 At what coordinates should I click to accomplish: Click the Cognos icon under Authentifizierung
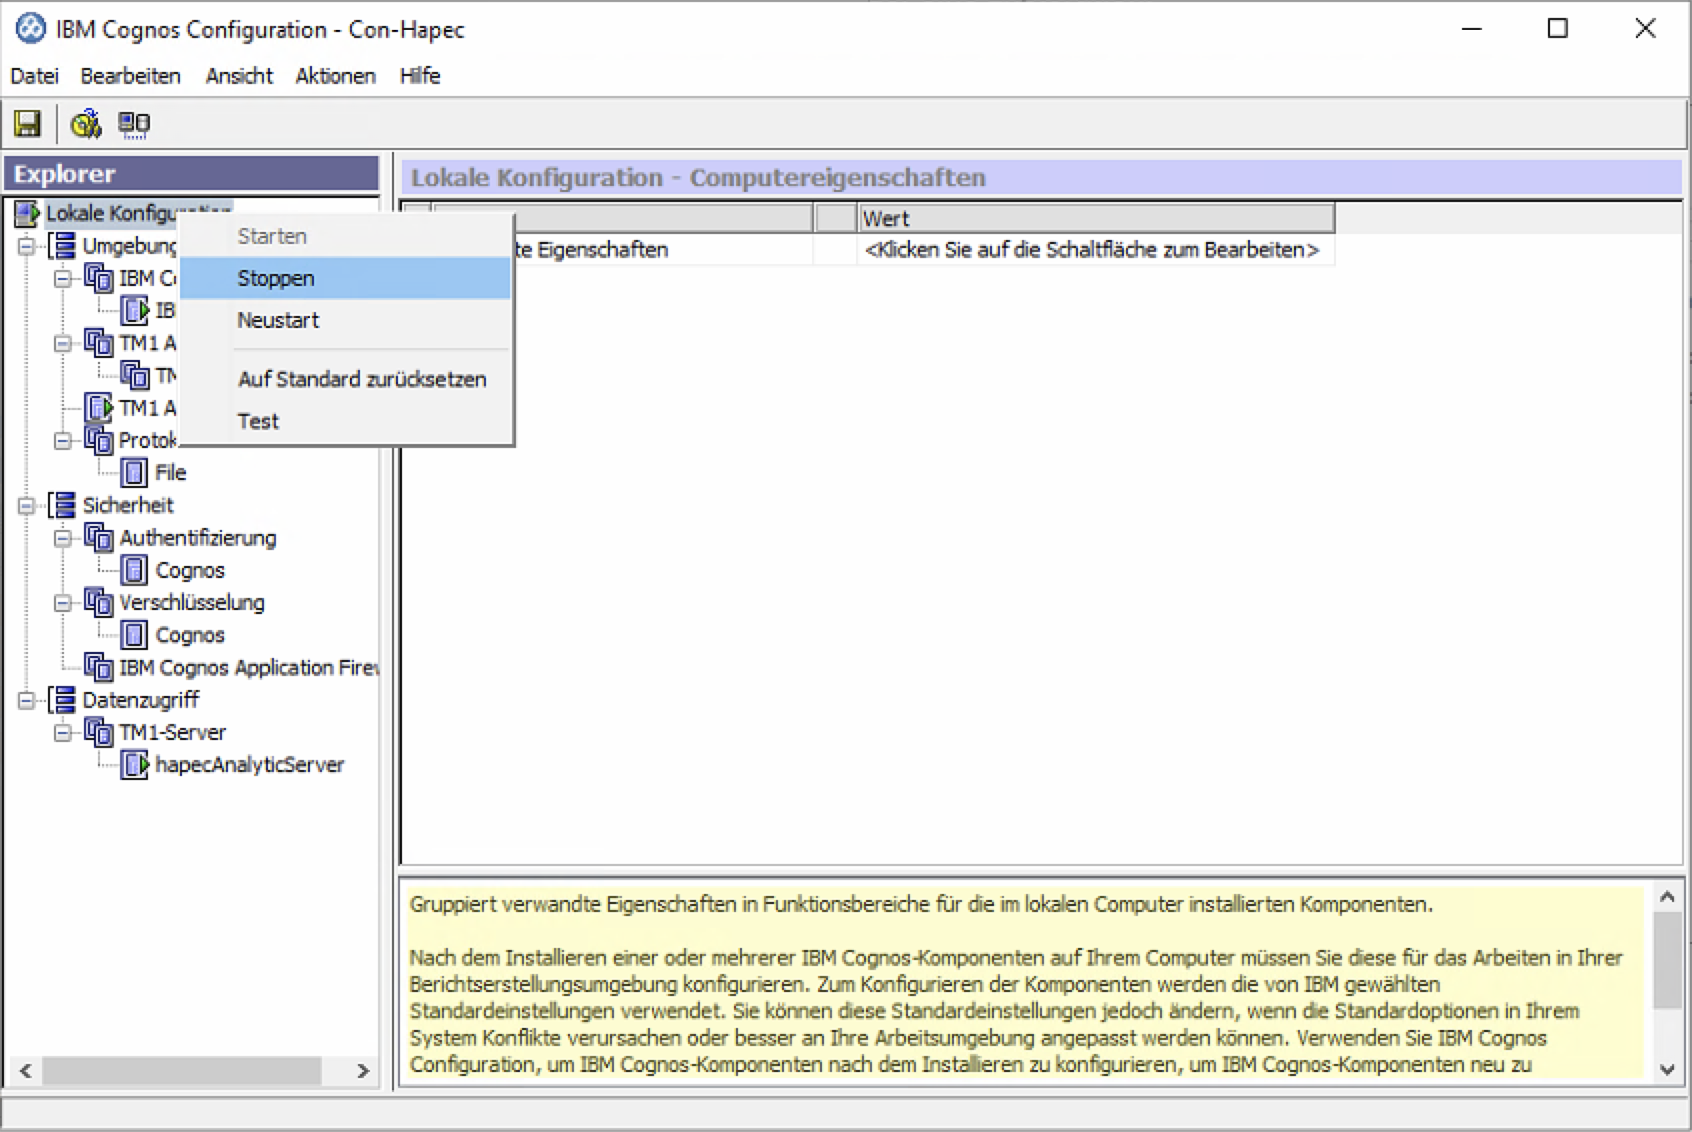point(134,570)
